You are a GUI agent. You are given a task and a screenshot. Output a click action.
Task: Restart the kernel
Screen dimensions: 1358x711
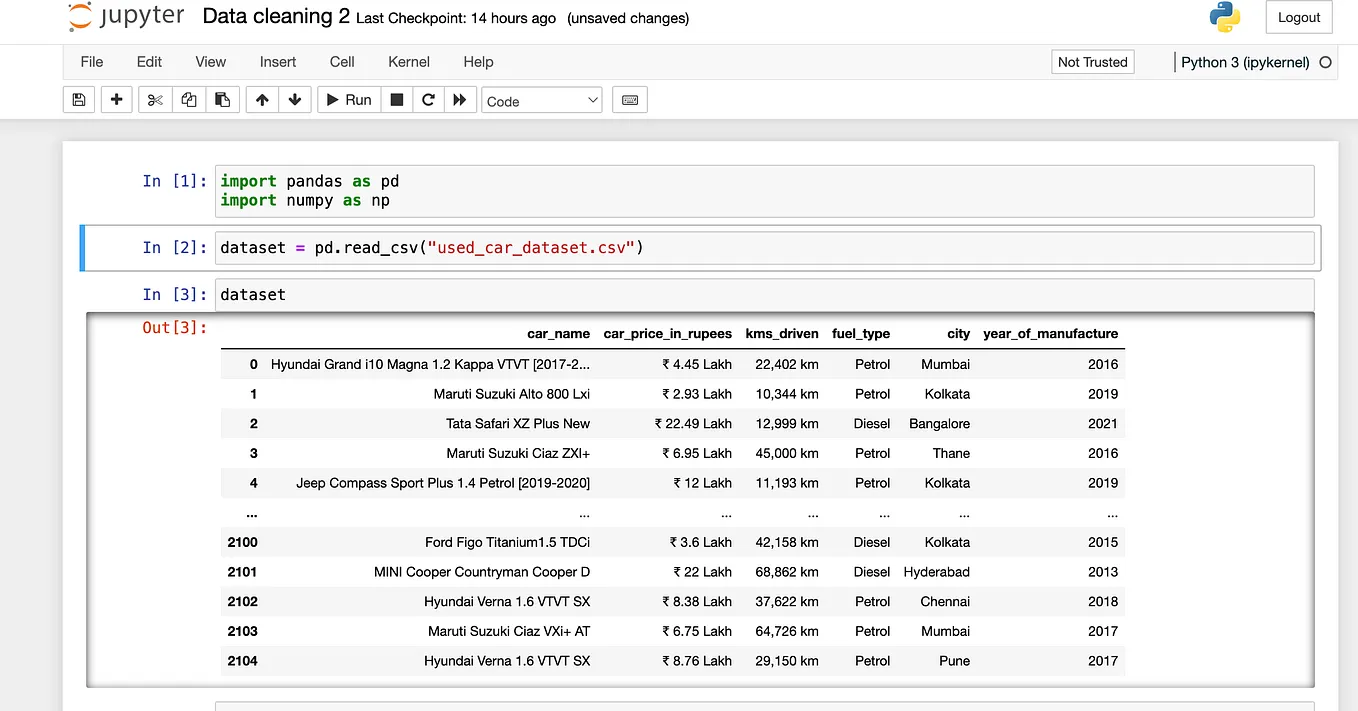428,99
